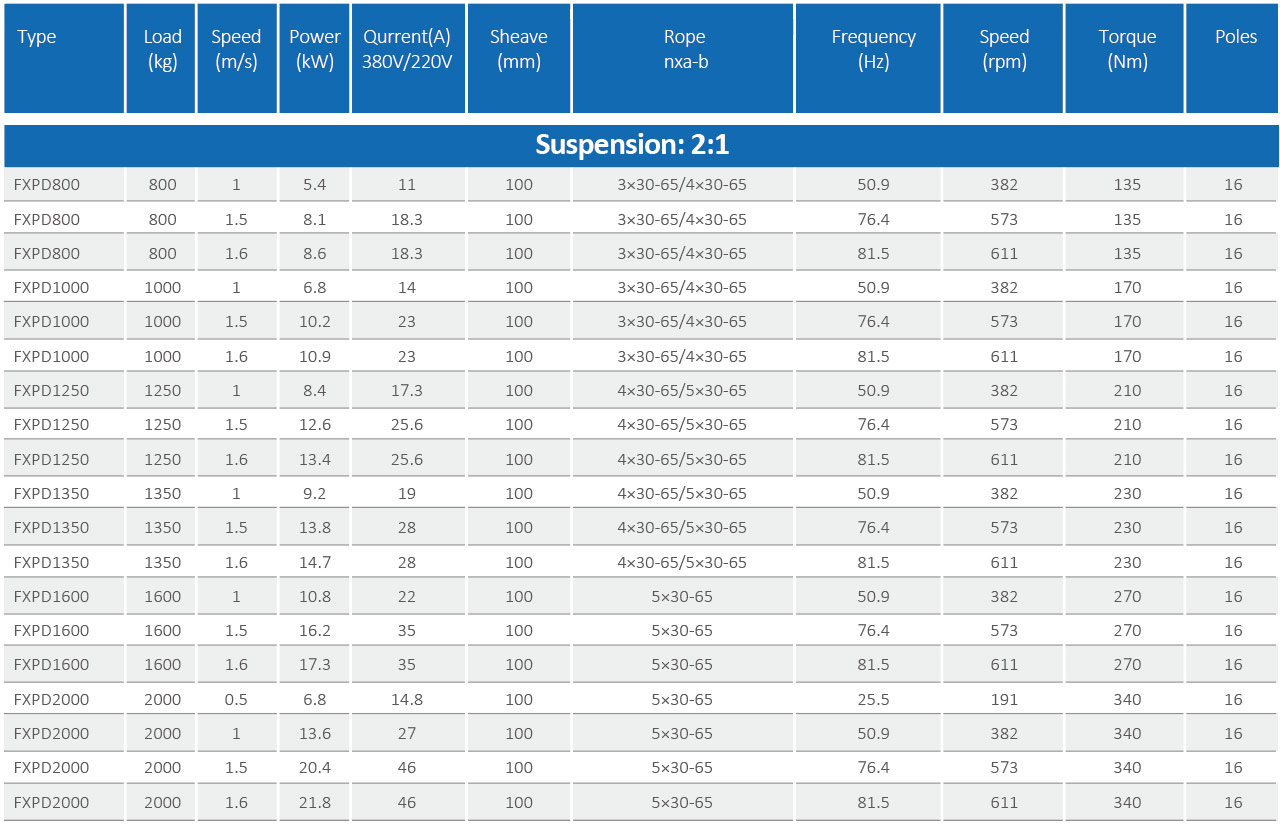Select the 25.5 Hz frequency cell
Screen dimensions: 1280x826
(x=873, y=699)
